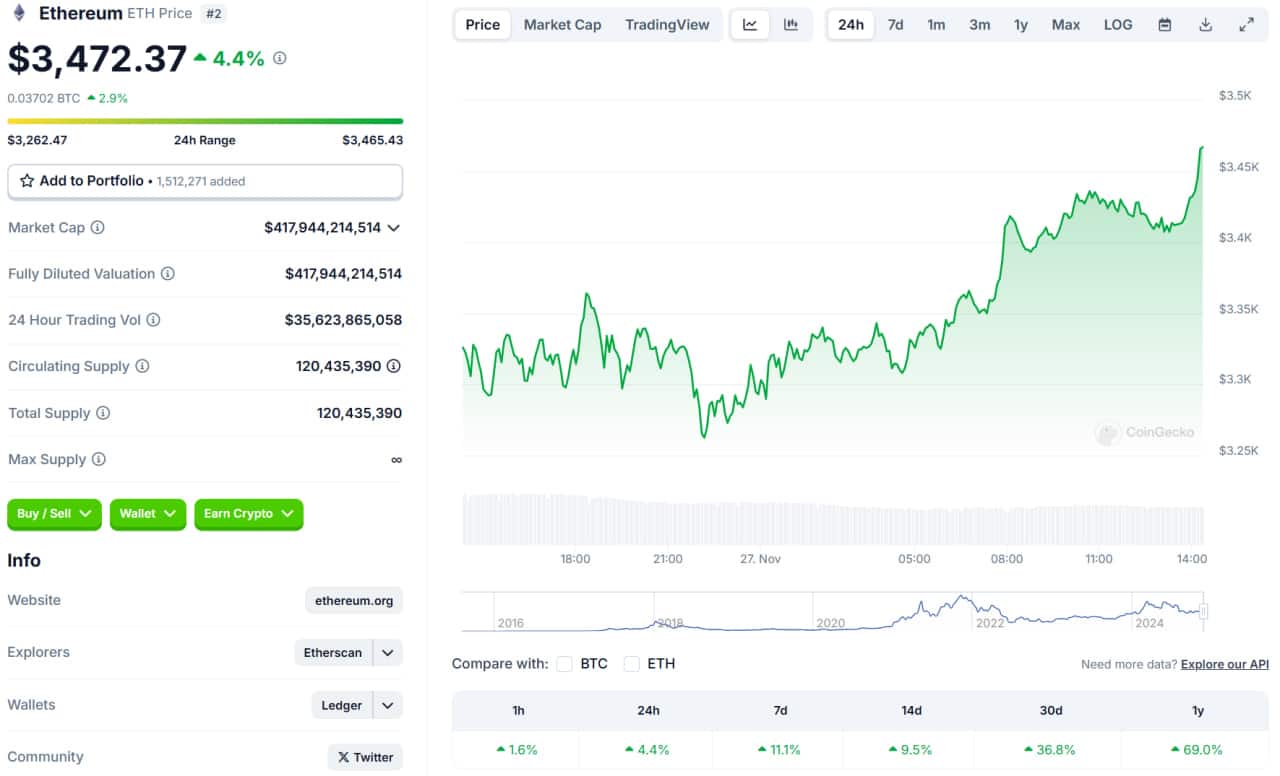Tick the ETH compare checkbox

coord(631,664)
